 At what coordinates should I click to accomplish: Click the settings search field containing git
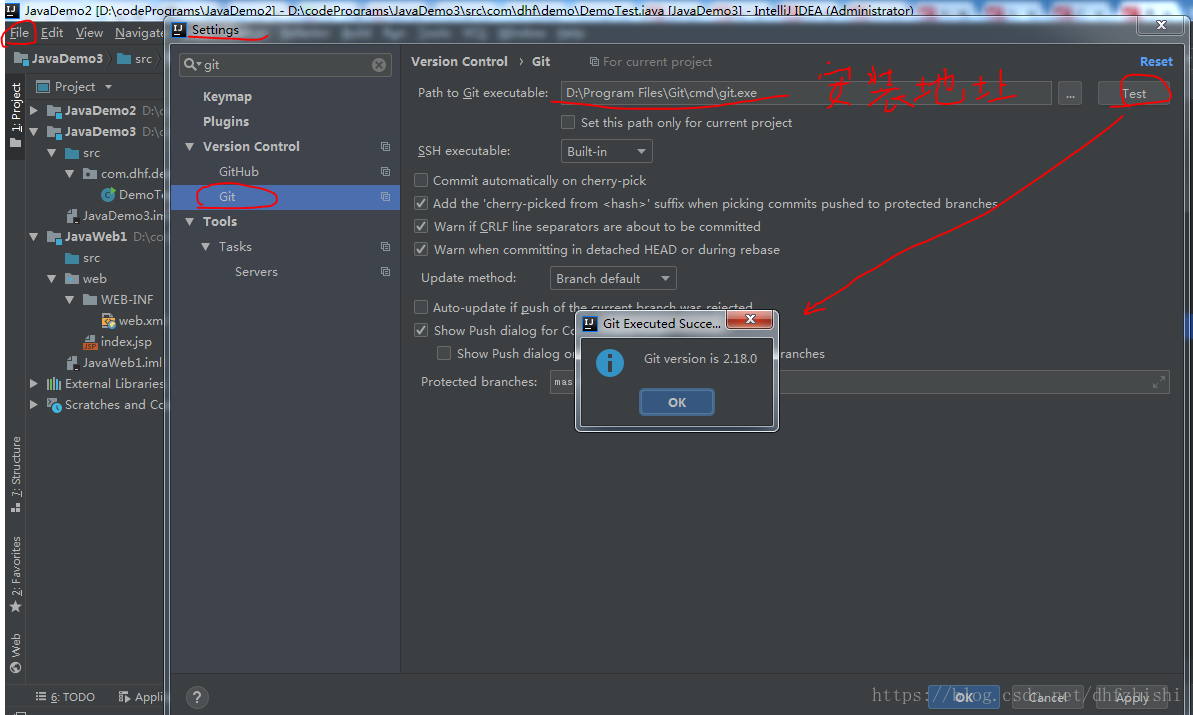click(285, 65)
